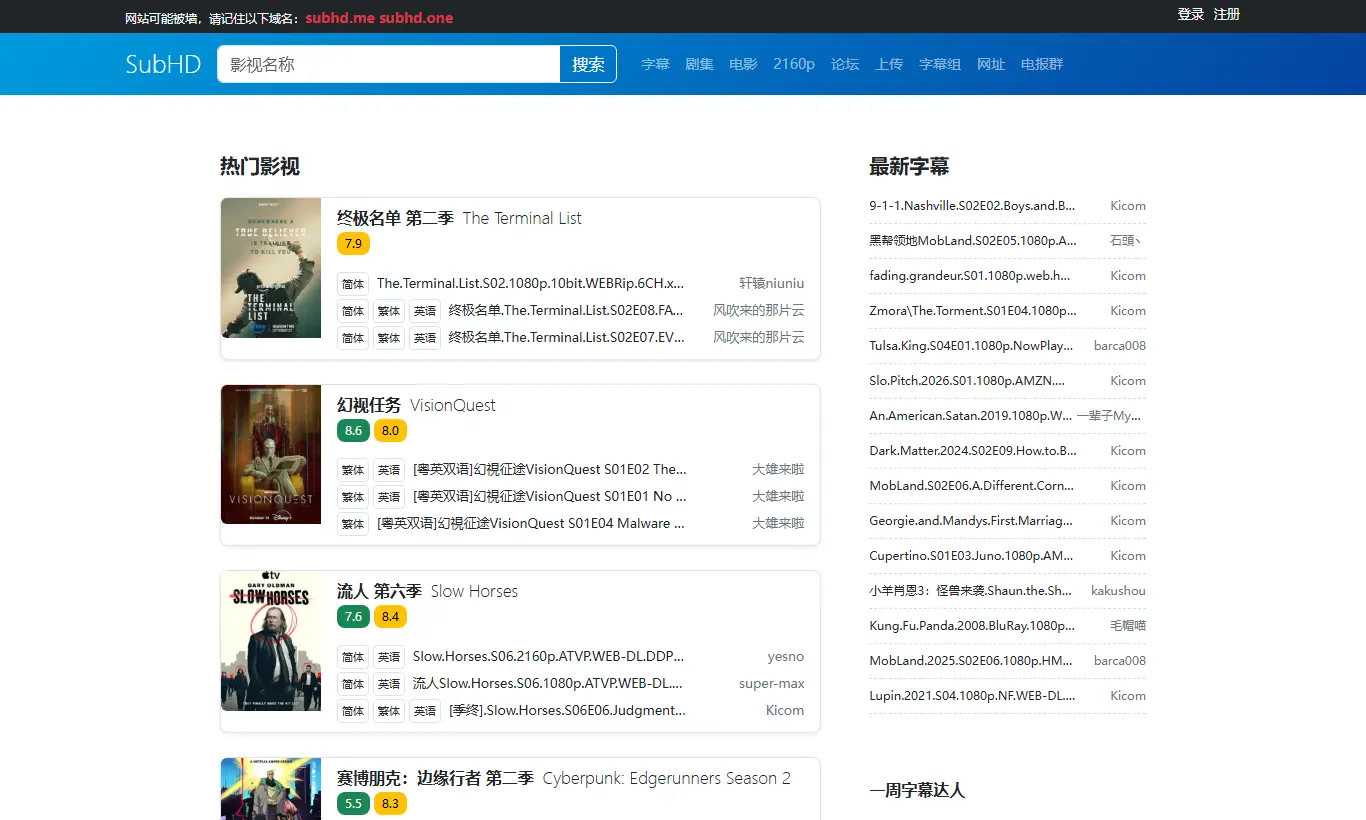Open the Slow Horses poster thumbnail
Viewport: 1366px width, 820px height.
[271, 641]
